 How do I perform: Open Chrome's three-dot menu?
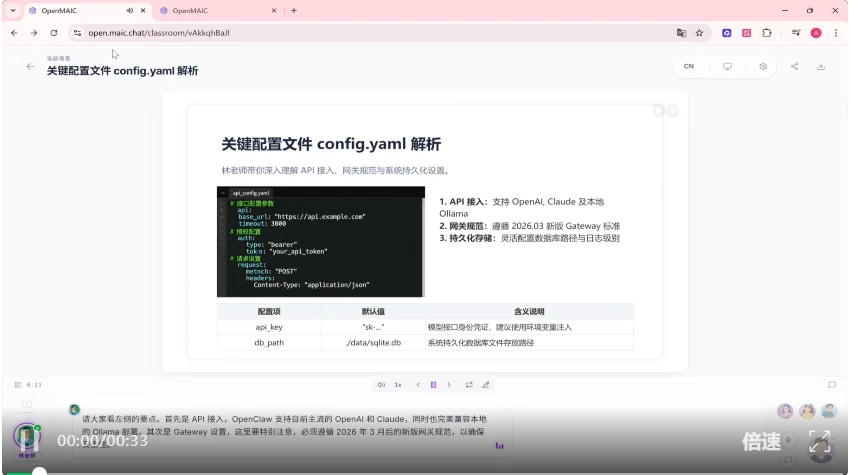click(x=835, y=33)
